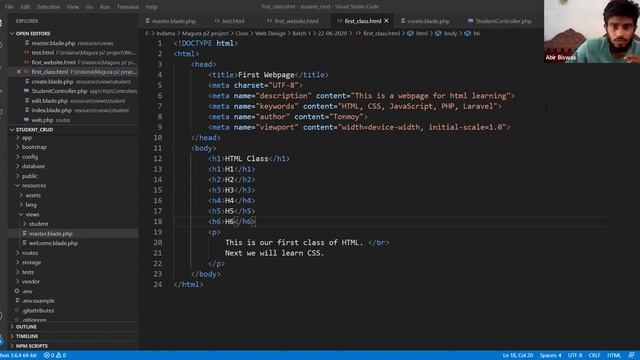640x360 pixels.
Task: Change end of line sequence CRLF
Action: point(594,356)
